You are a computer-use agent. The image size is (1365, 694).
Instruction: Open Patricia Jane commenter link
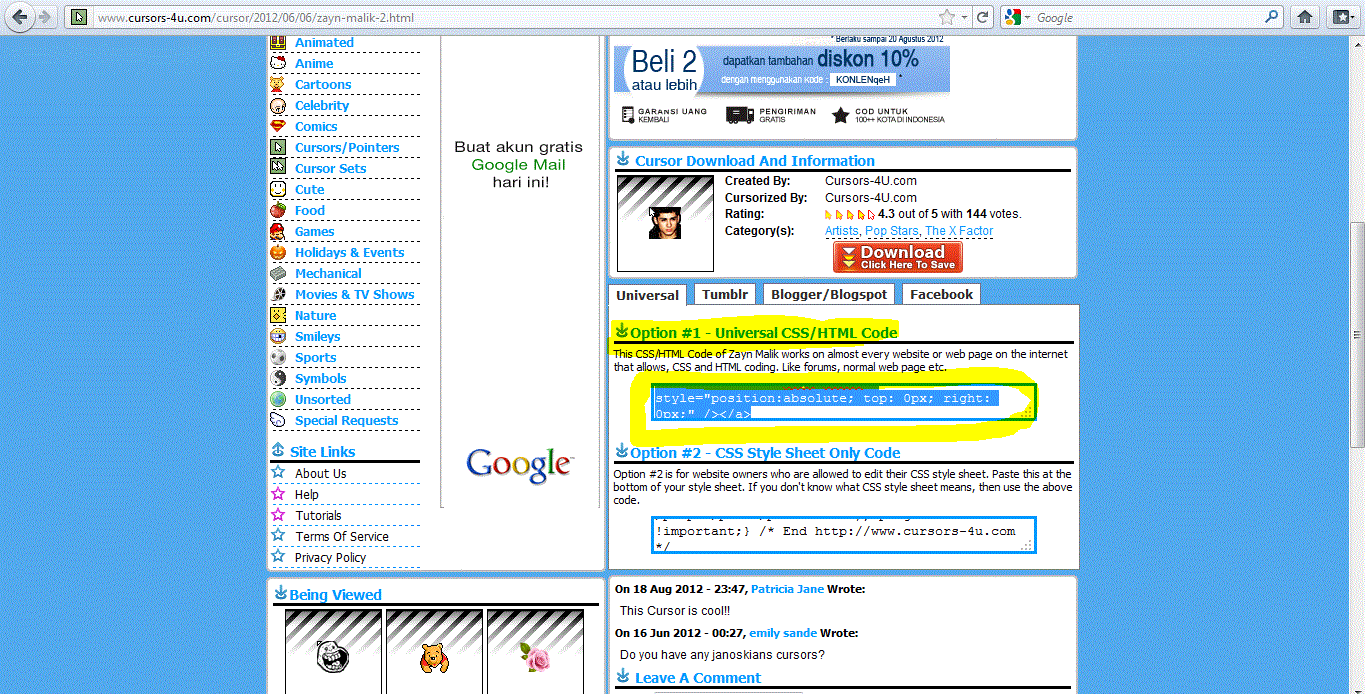[x=787, y=589]
